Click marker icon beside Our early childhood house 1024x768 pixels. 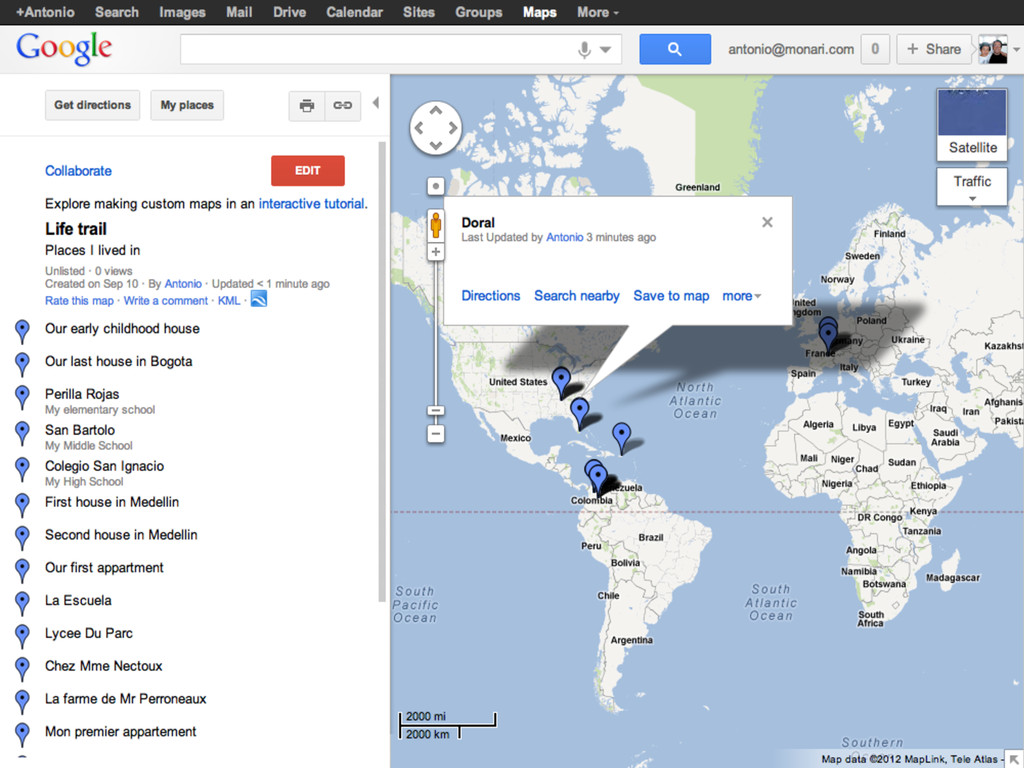click(22, 331)
